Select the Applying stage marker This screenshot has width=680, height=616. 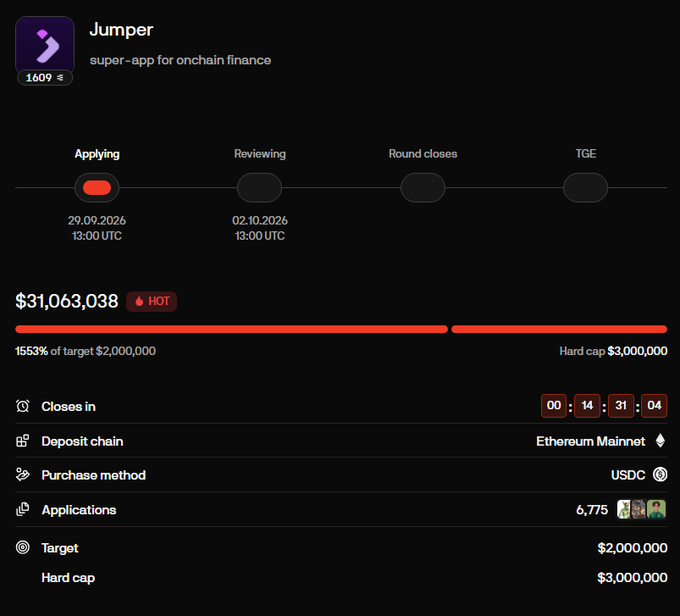point(97,188)
